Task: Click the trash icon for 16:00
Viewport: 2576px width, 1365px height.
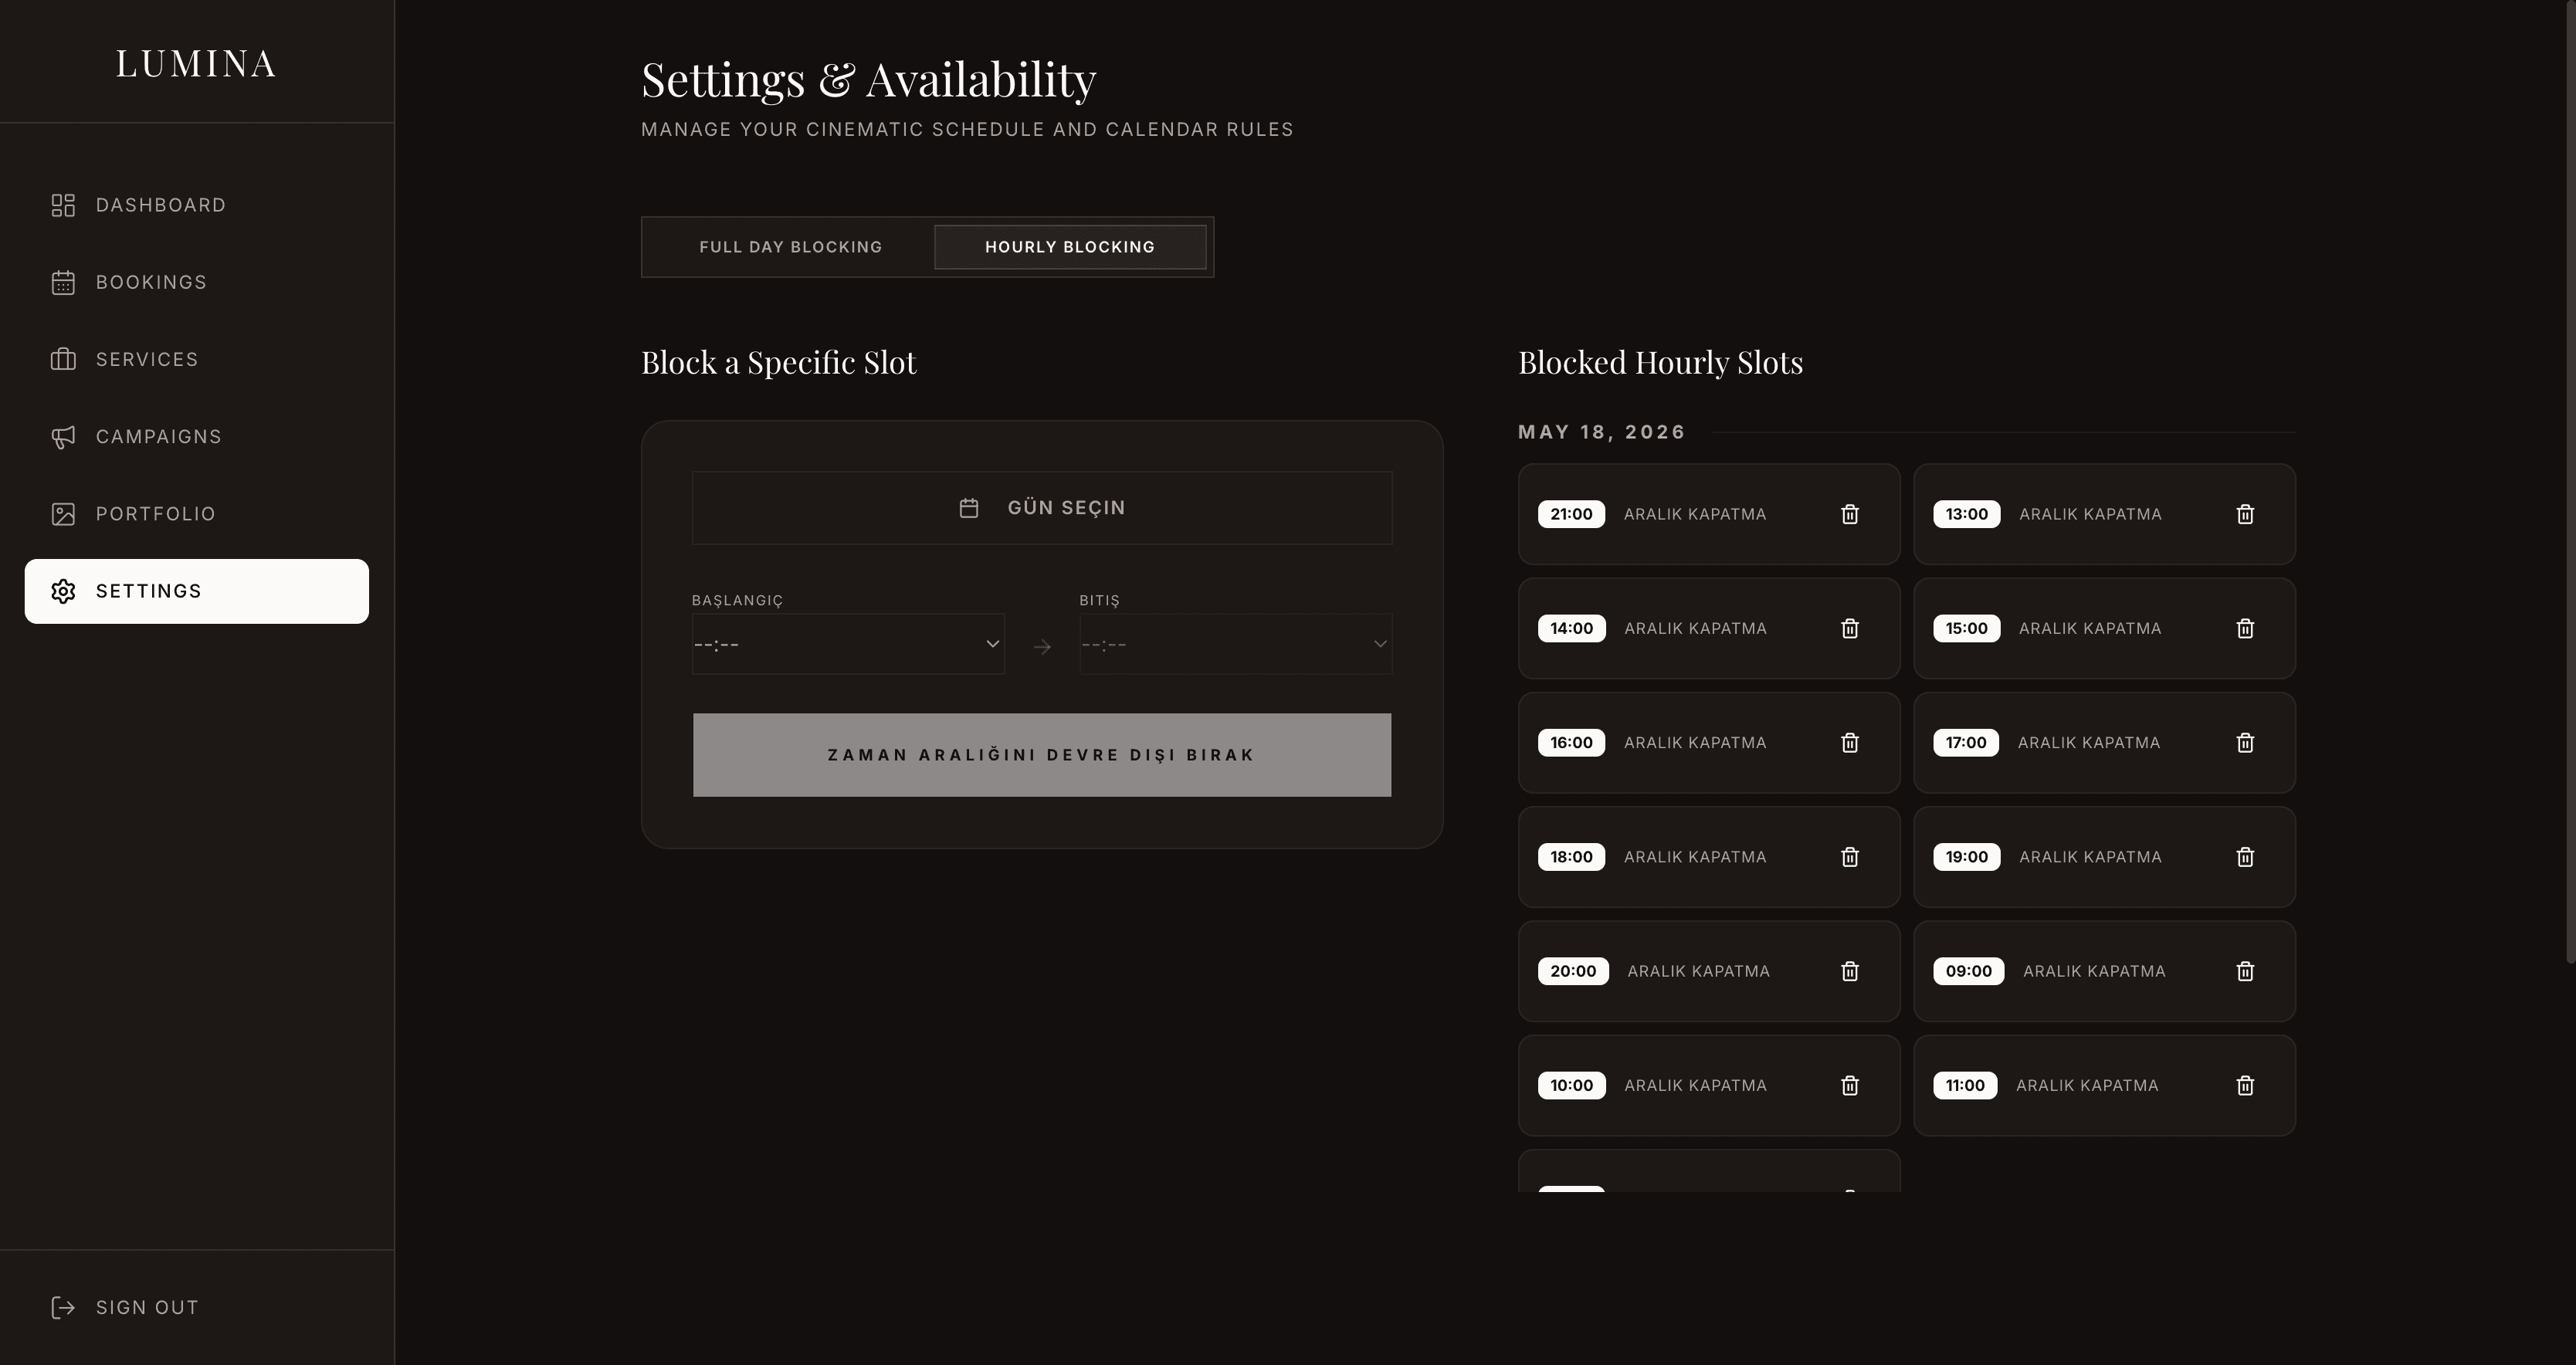Action: (x=1849, y=742)
